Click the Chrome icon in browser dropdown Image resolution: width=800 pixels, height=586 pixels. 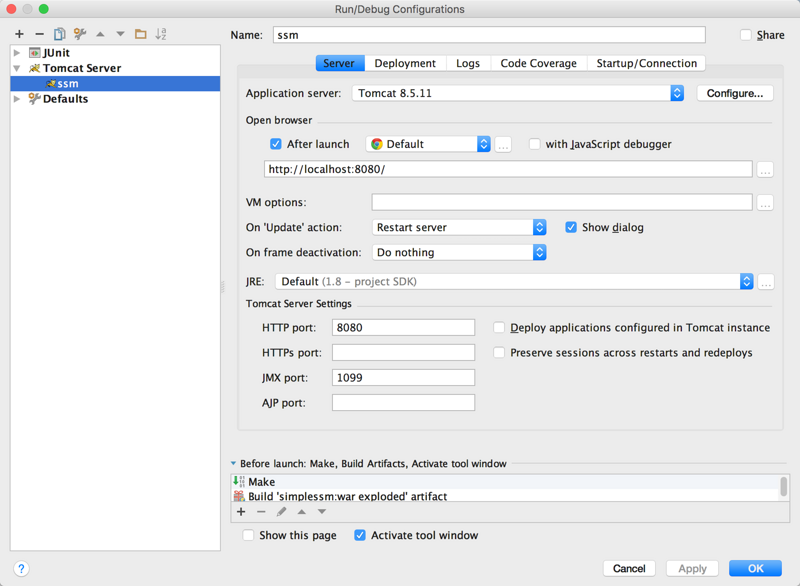coord(377,144)
